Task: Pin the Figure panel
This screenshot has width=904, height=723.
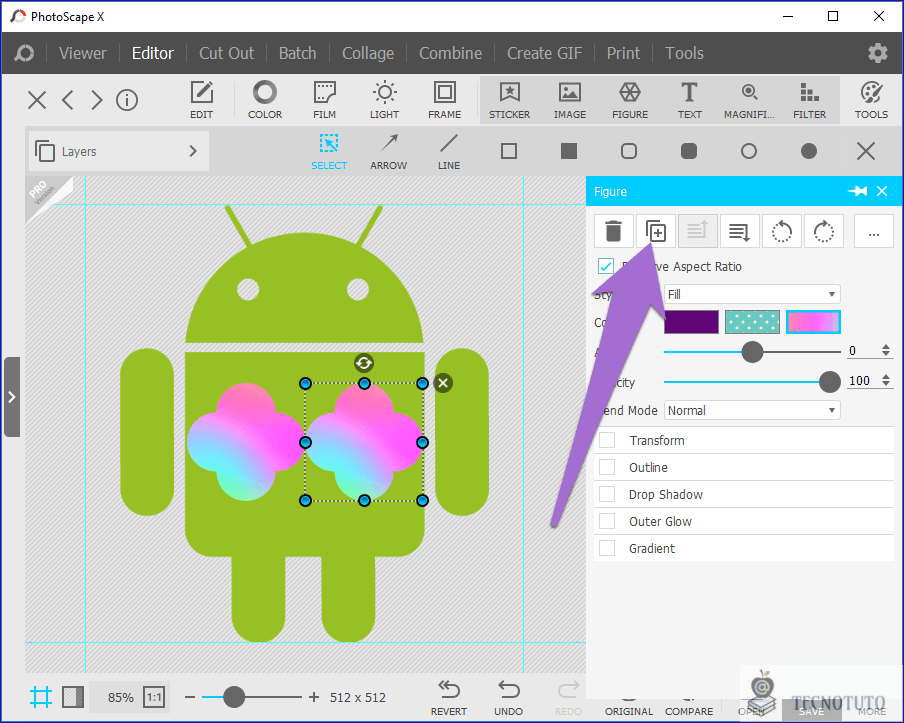Action: [x=857, y=191]
